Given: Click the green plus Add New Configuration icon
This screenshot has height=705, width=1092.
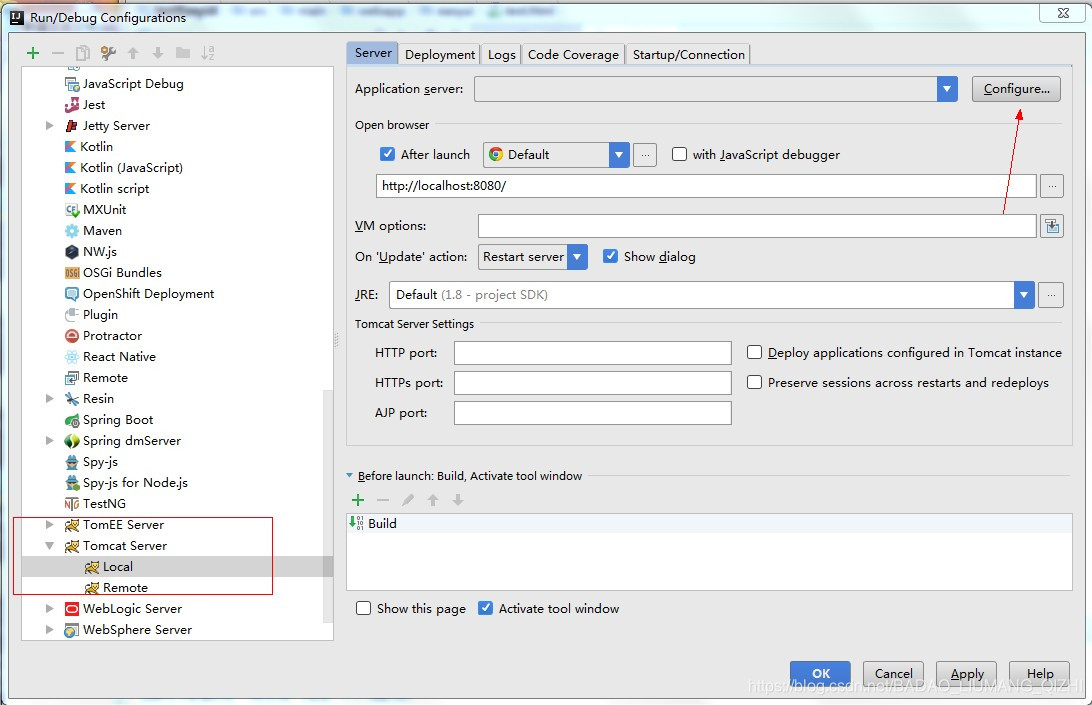Looking at the screenshot, I should click(x=33, y=53).
